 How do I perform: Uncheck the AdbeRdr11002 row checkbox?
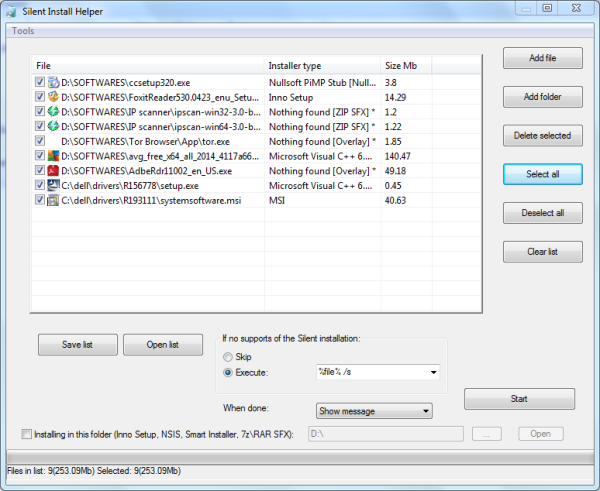click(40, 170)
